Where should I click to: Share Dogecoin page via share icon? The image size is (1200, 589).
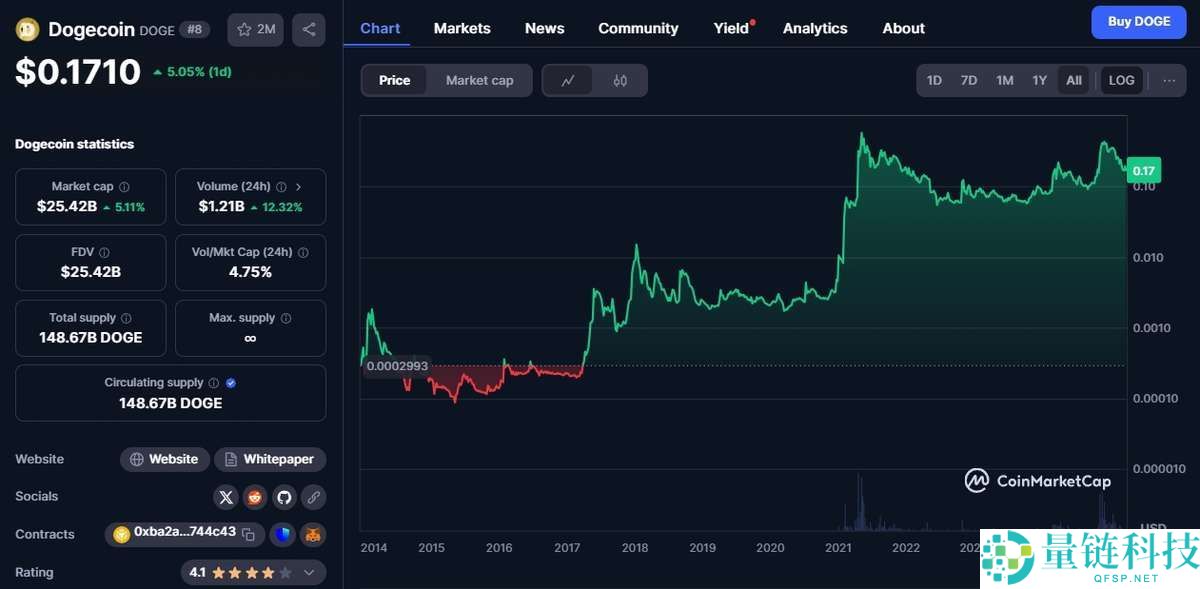click(308, 29)
